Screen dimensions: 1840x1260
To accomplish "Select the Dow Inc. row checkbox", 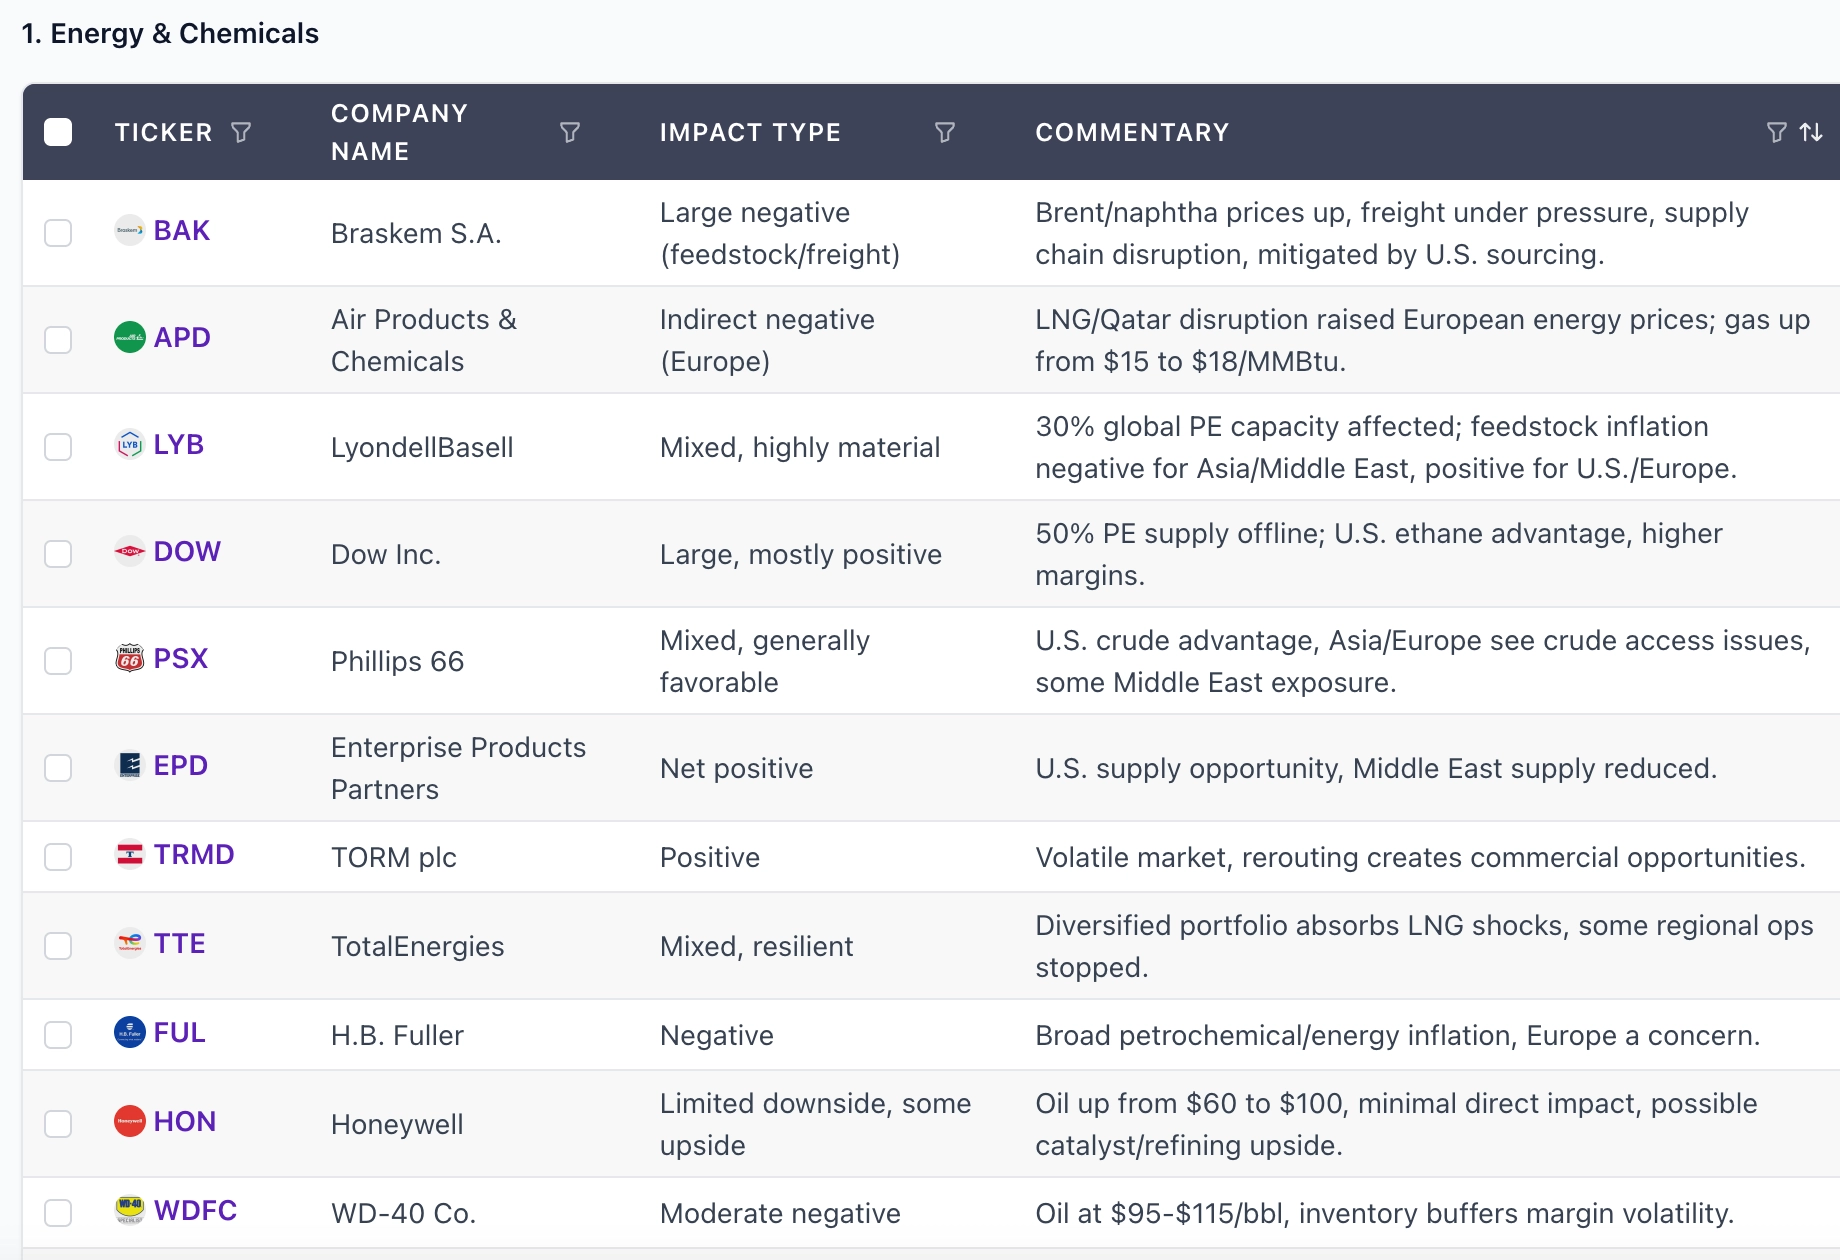I will [x=58, y=554].
